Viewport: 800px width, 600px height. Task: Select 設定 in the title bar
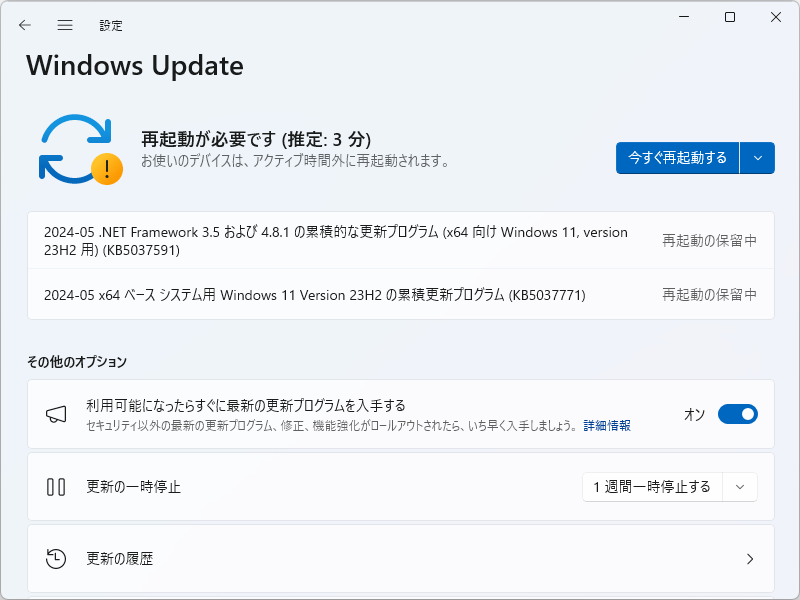(112, 25)
